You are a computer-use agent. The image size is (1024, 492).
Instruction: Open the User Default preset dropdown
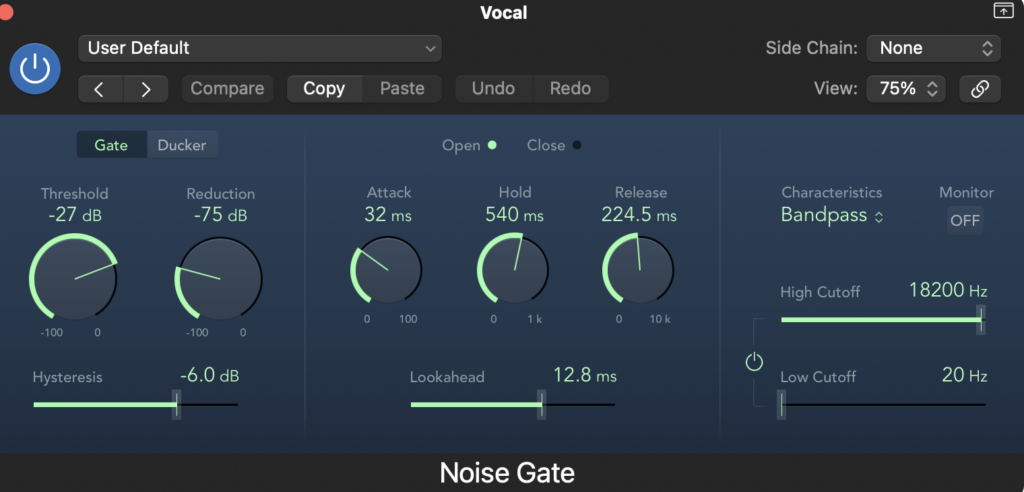[260, 48]
